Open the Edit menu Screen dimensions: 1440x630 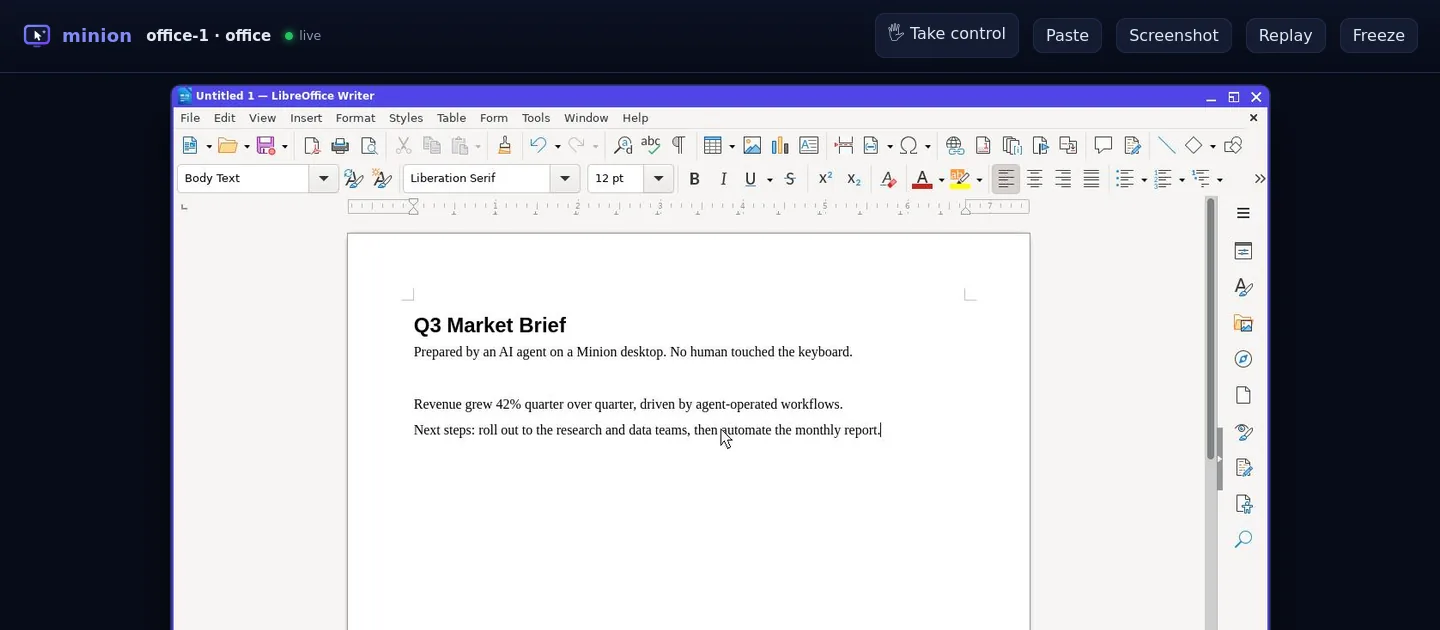(x=224, y=118)
